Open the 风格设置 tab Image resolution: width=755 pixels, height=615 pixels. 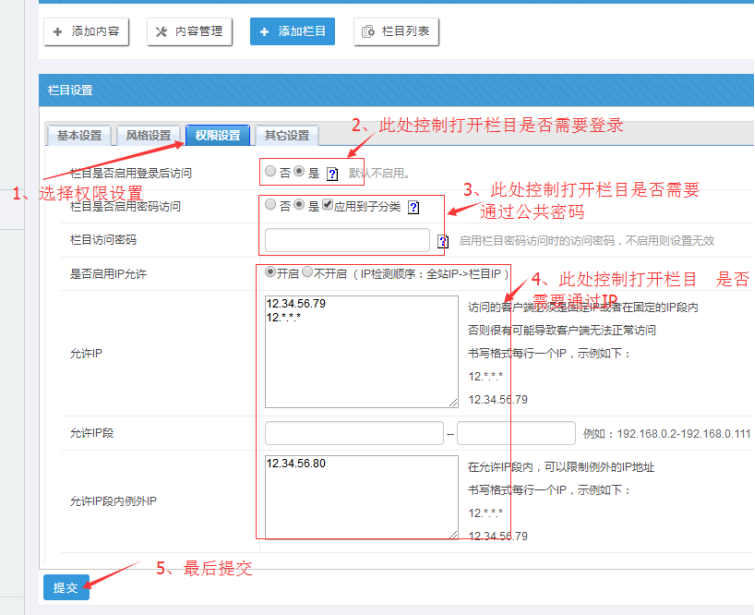(x=148, y=136)
